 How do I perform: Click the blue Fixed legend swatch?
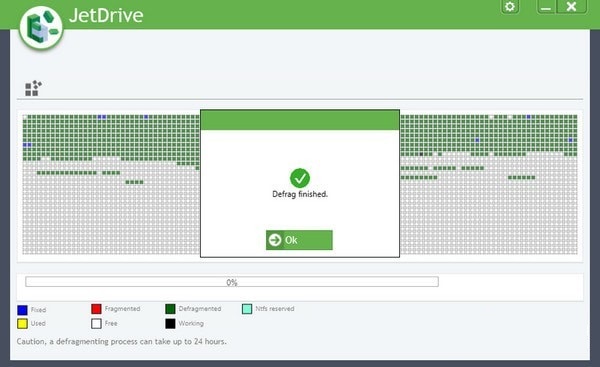[x=23, y=310]
